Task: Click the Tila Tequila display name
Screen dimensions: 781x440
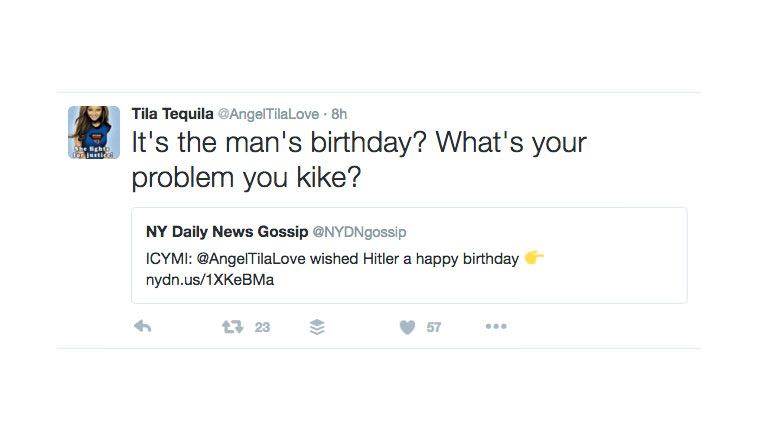Action: point(171,114)
